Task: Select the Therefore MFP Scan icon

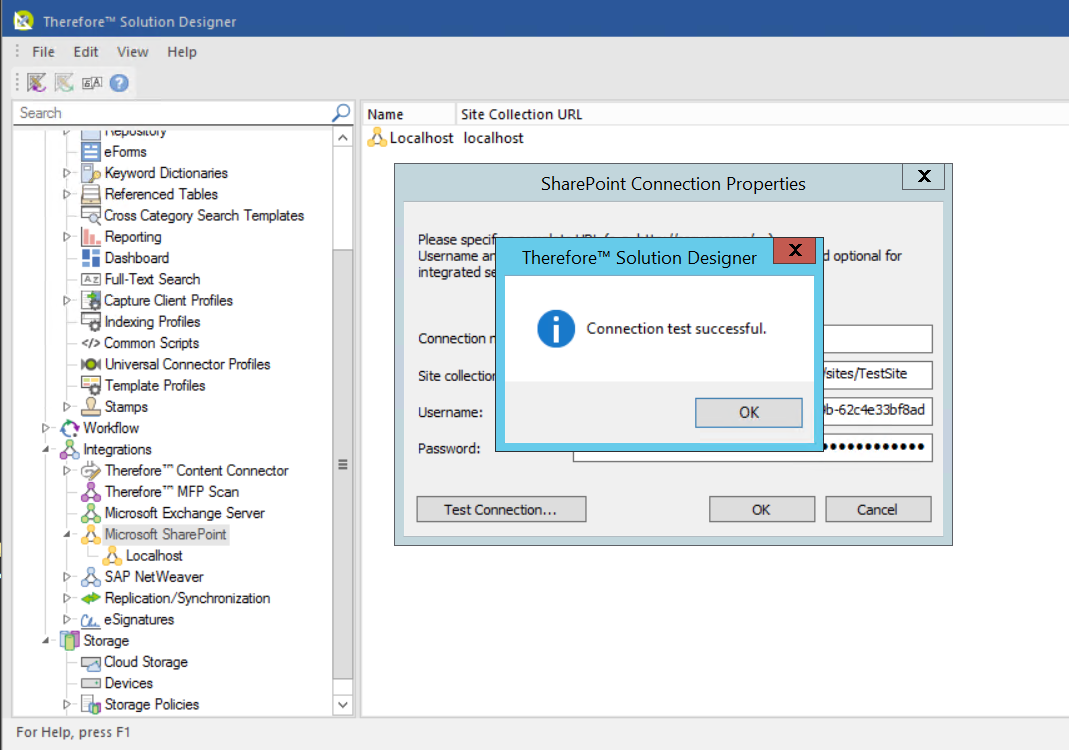Action: pos(91,492)
